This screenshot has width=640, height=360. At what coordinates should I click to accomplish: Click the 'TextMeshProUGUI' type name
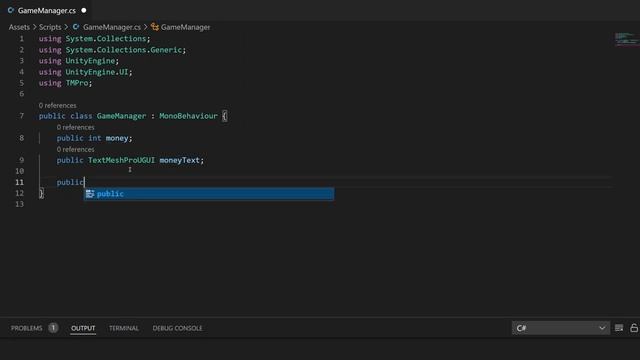[x=121, y=160]
